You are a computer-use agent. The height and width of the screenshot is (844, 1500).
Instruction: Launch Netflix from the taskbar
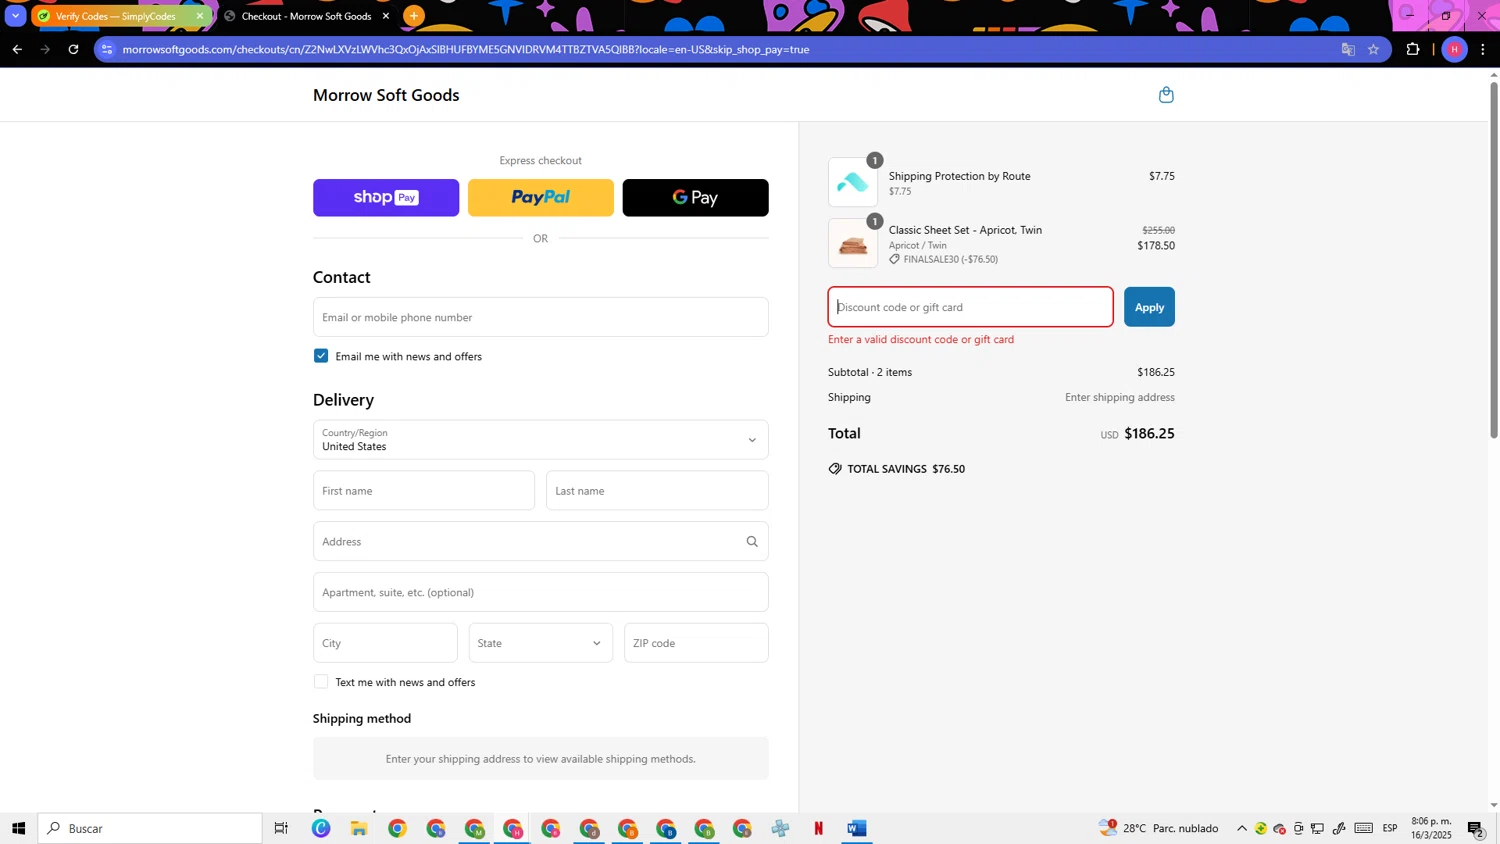pyautogui.click(x=819, y=828)
